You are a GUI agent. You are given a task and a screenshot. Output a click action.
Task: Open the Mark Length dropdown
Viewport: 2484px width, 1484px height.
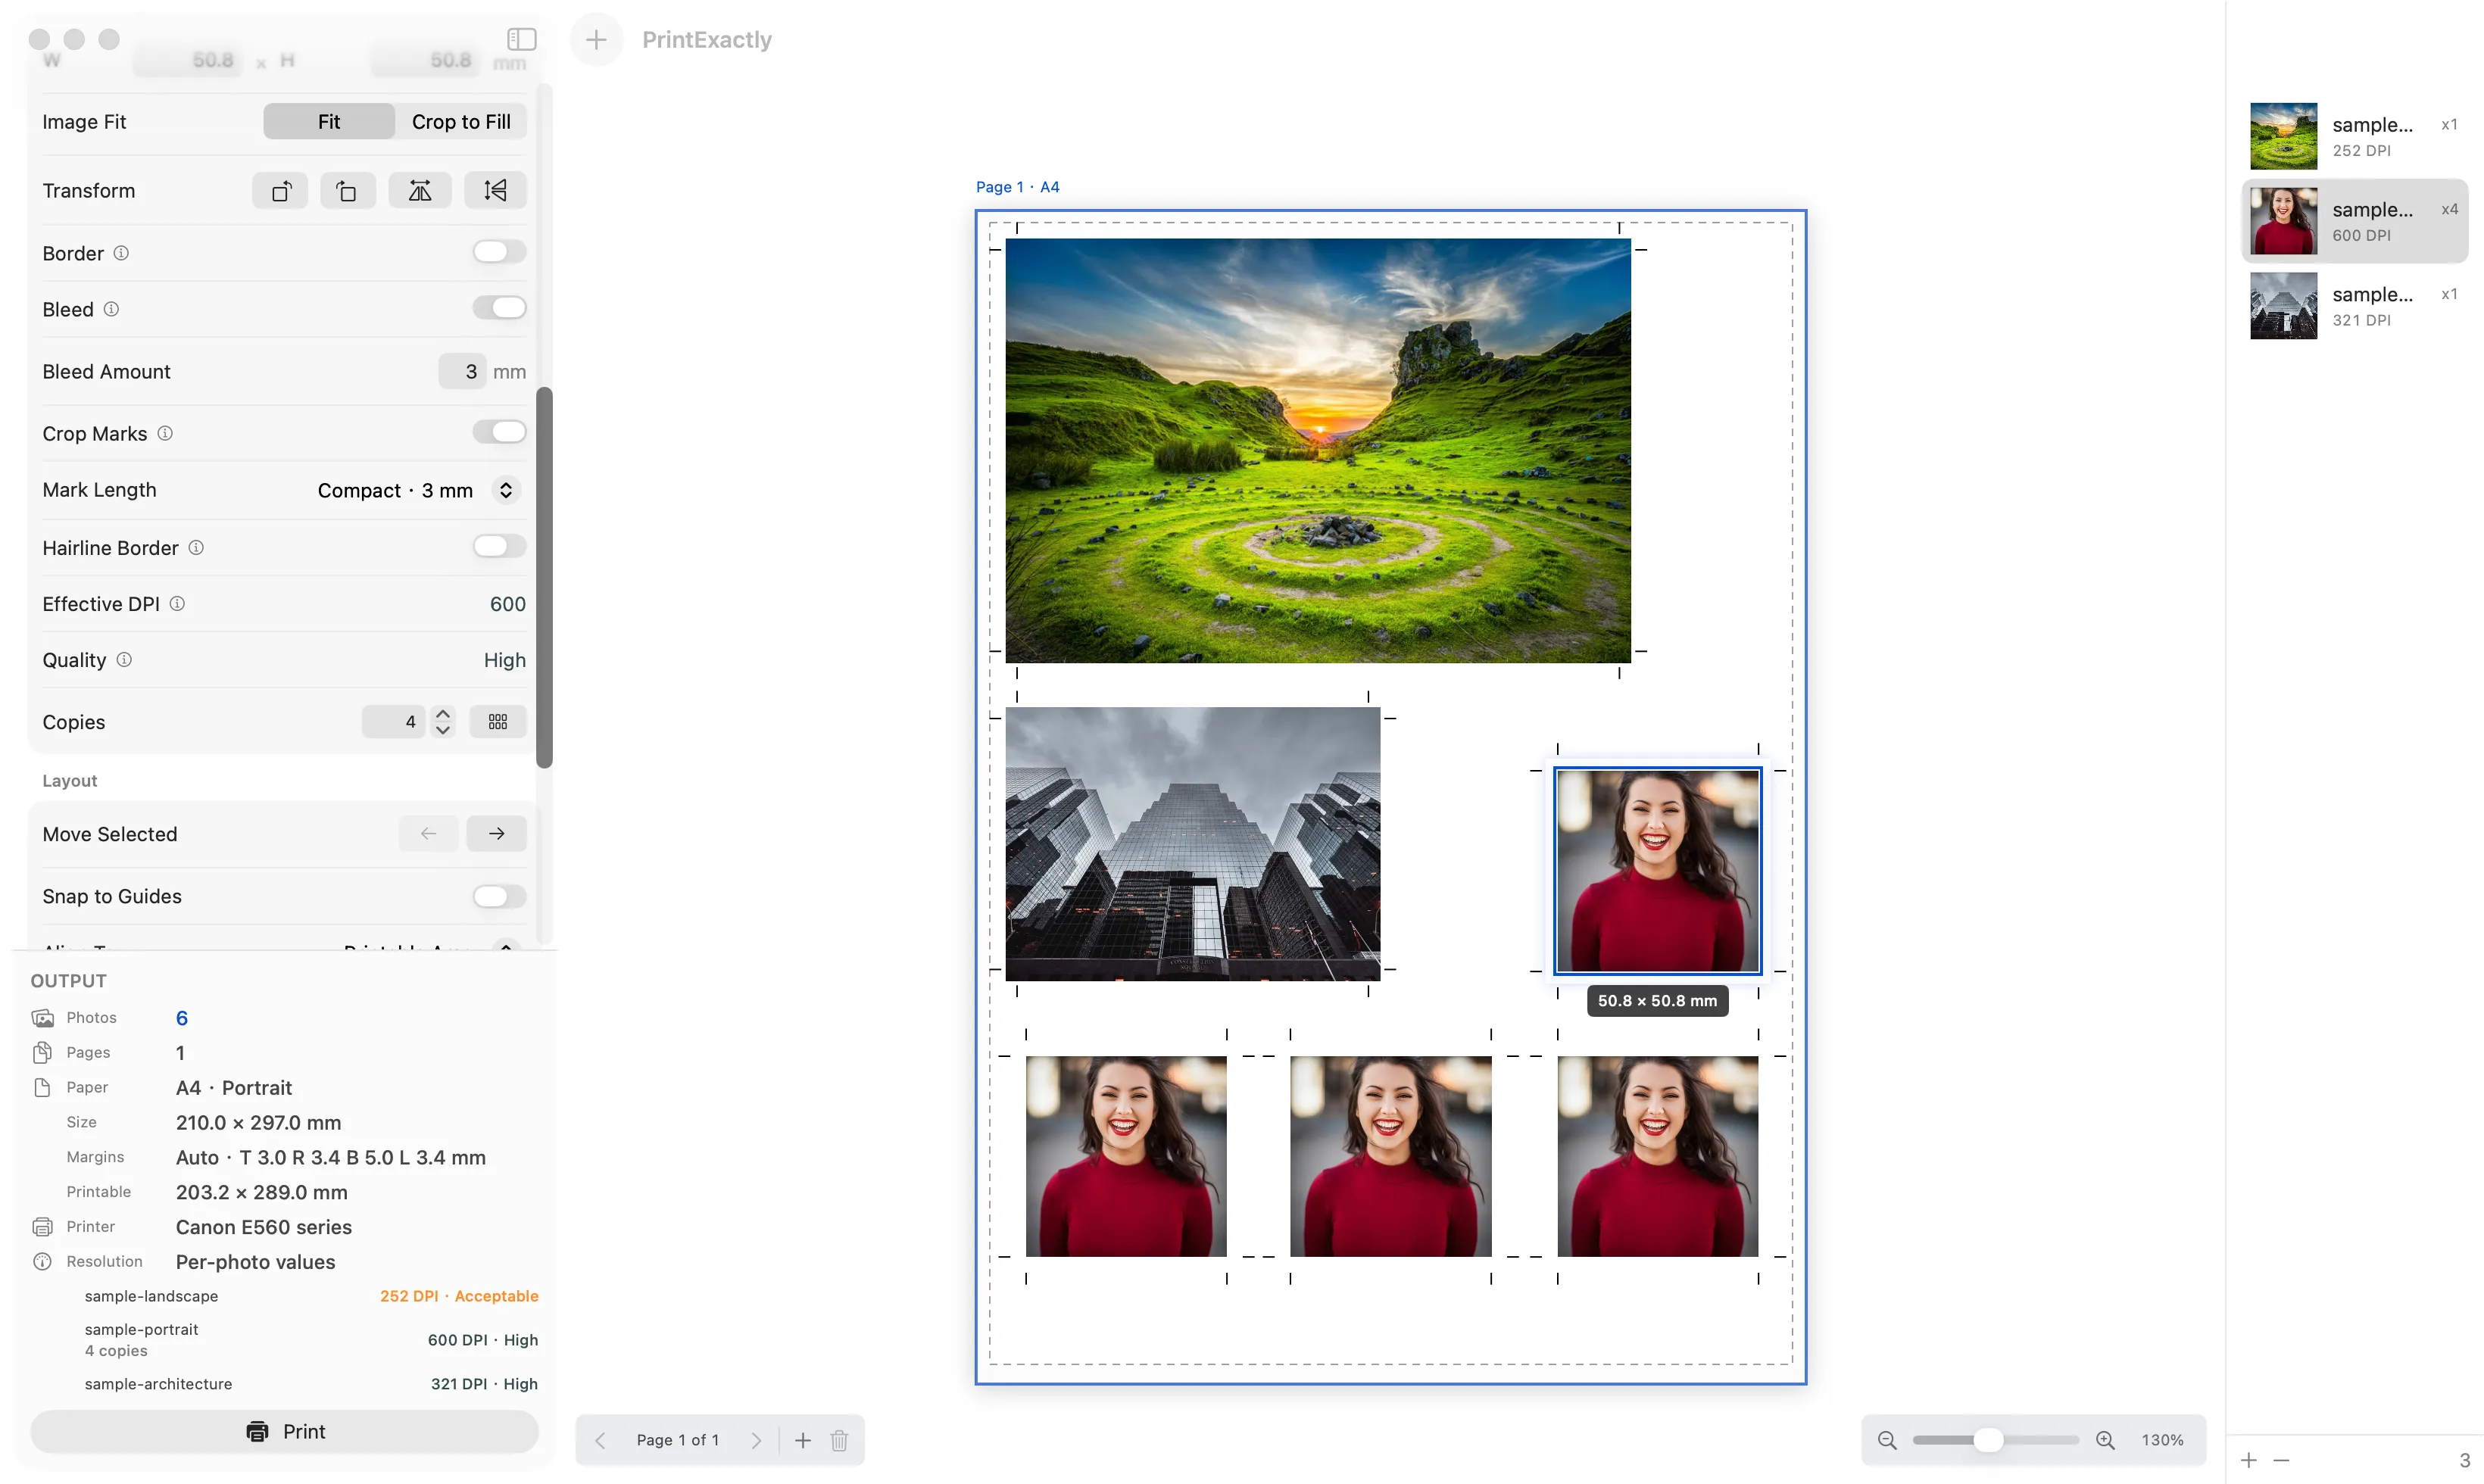[417, 490]
